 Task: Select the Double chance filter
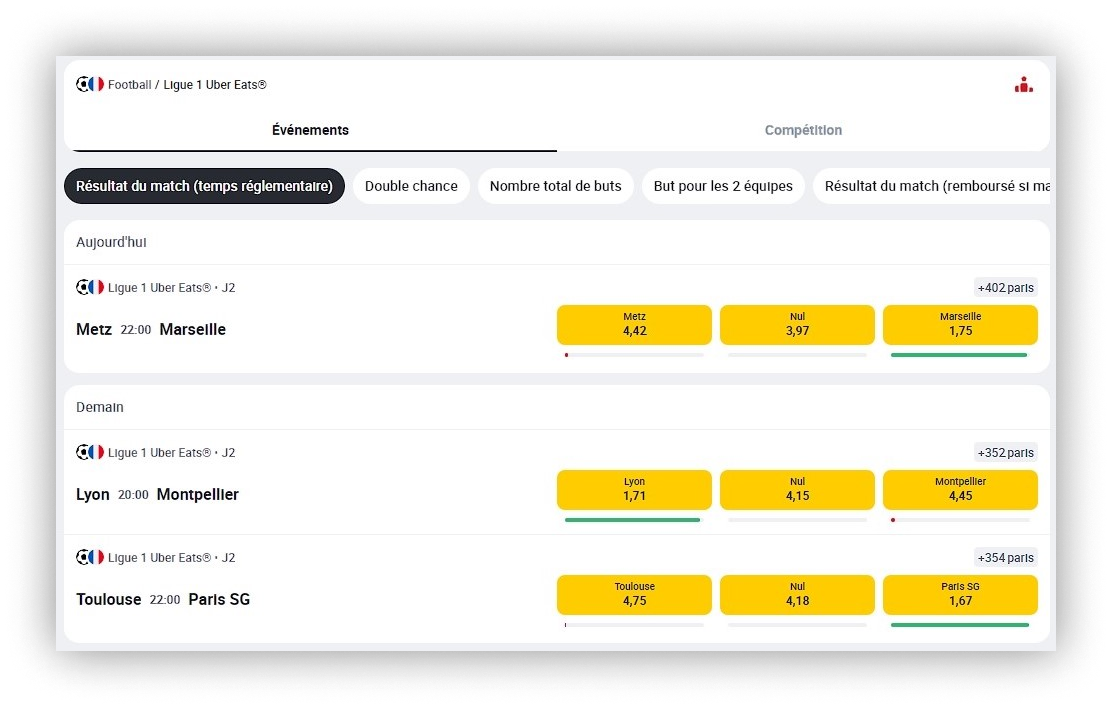pos(411,186)
